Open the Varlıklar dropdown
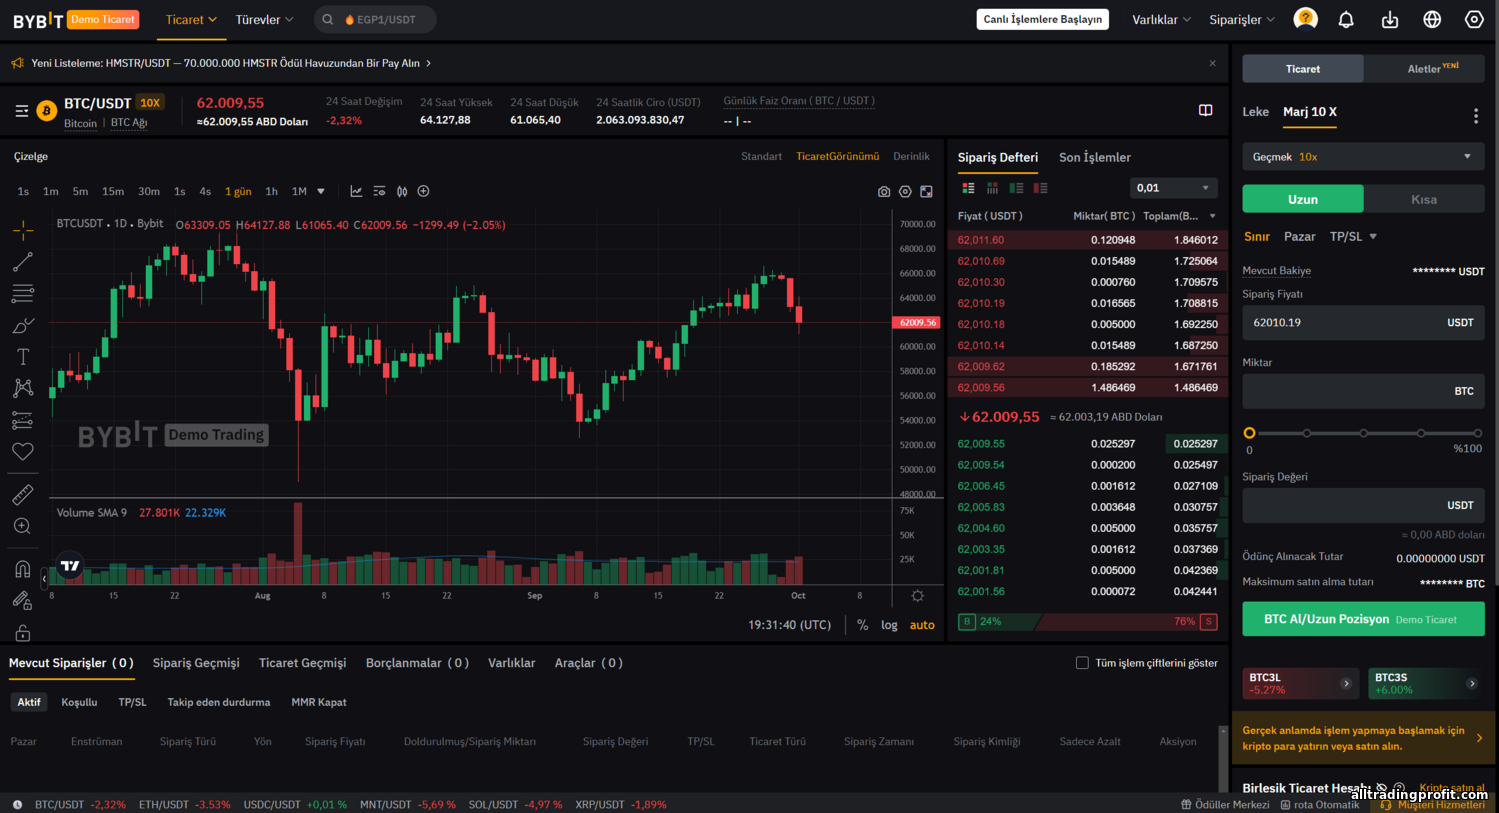This screenshot has width=1499, height=813. [1161, 19]
